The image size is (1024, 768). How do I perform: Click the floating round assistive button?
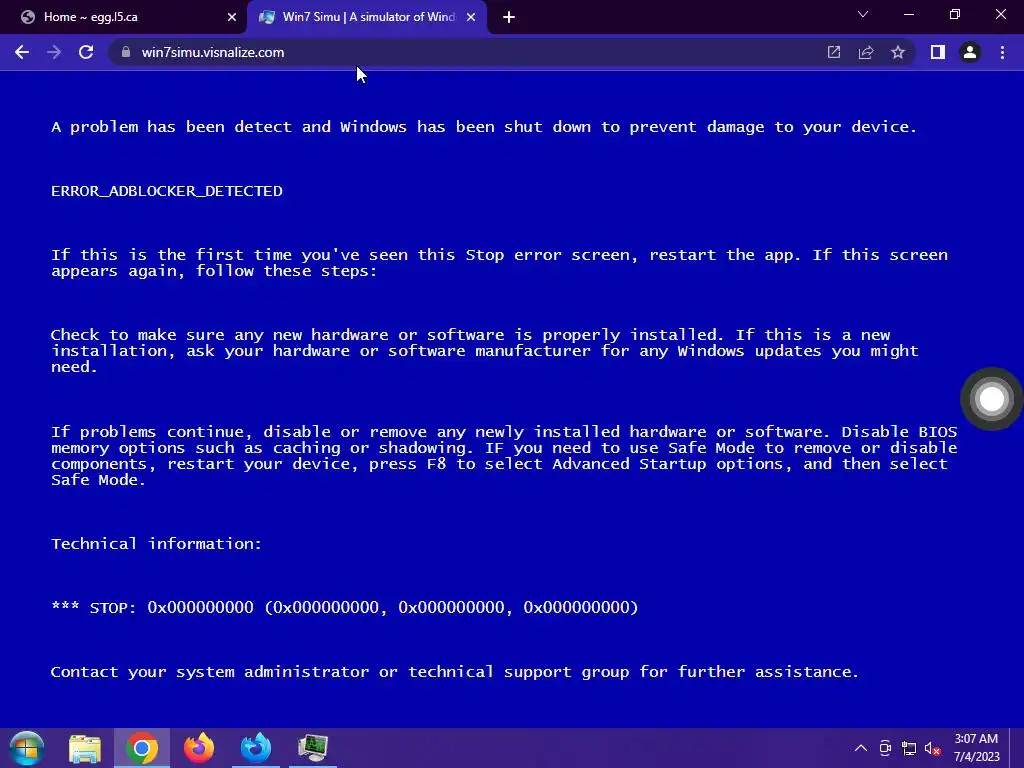991,399
